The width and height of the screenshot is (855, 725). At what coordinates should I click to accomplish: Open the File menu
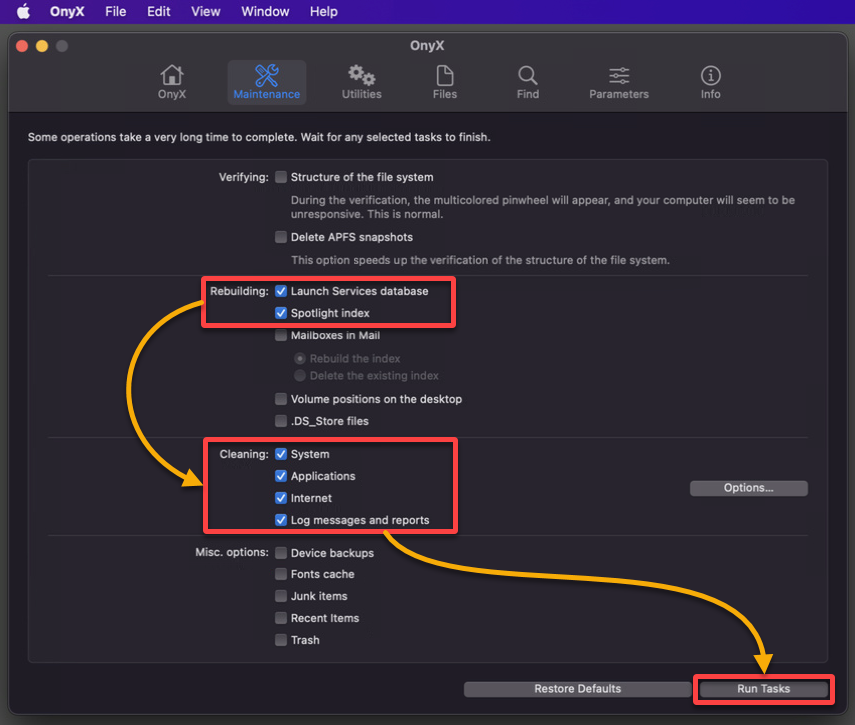pos(116,11)
